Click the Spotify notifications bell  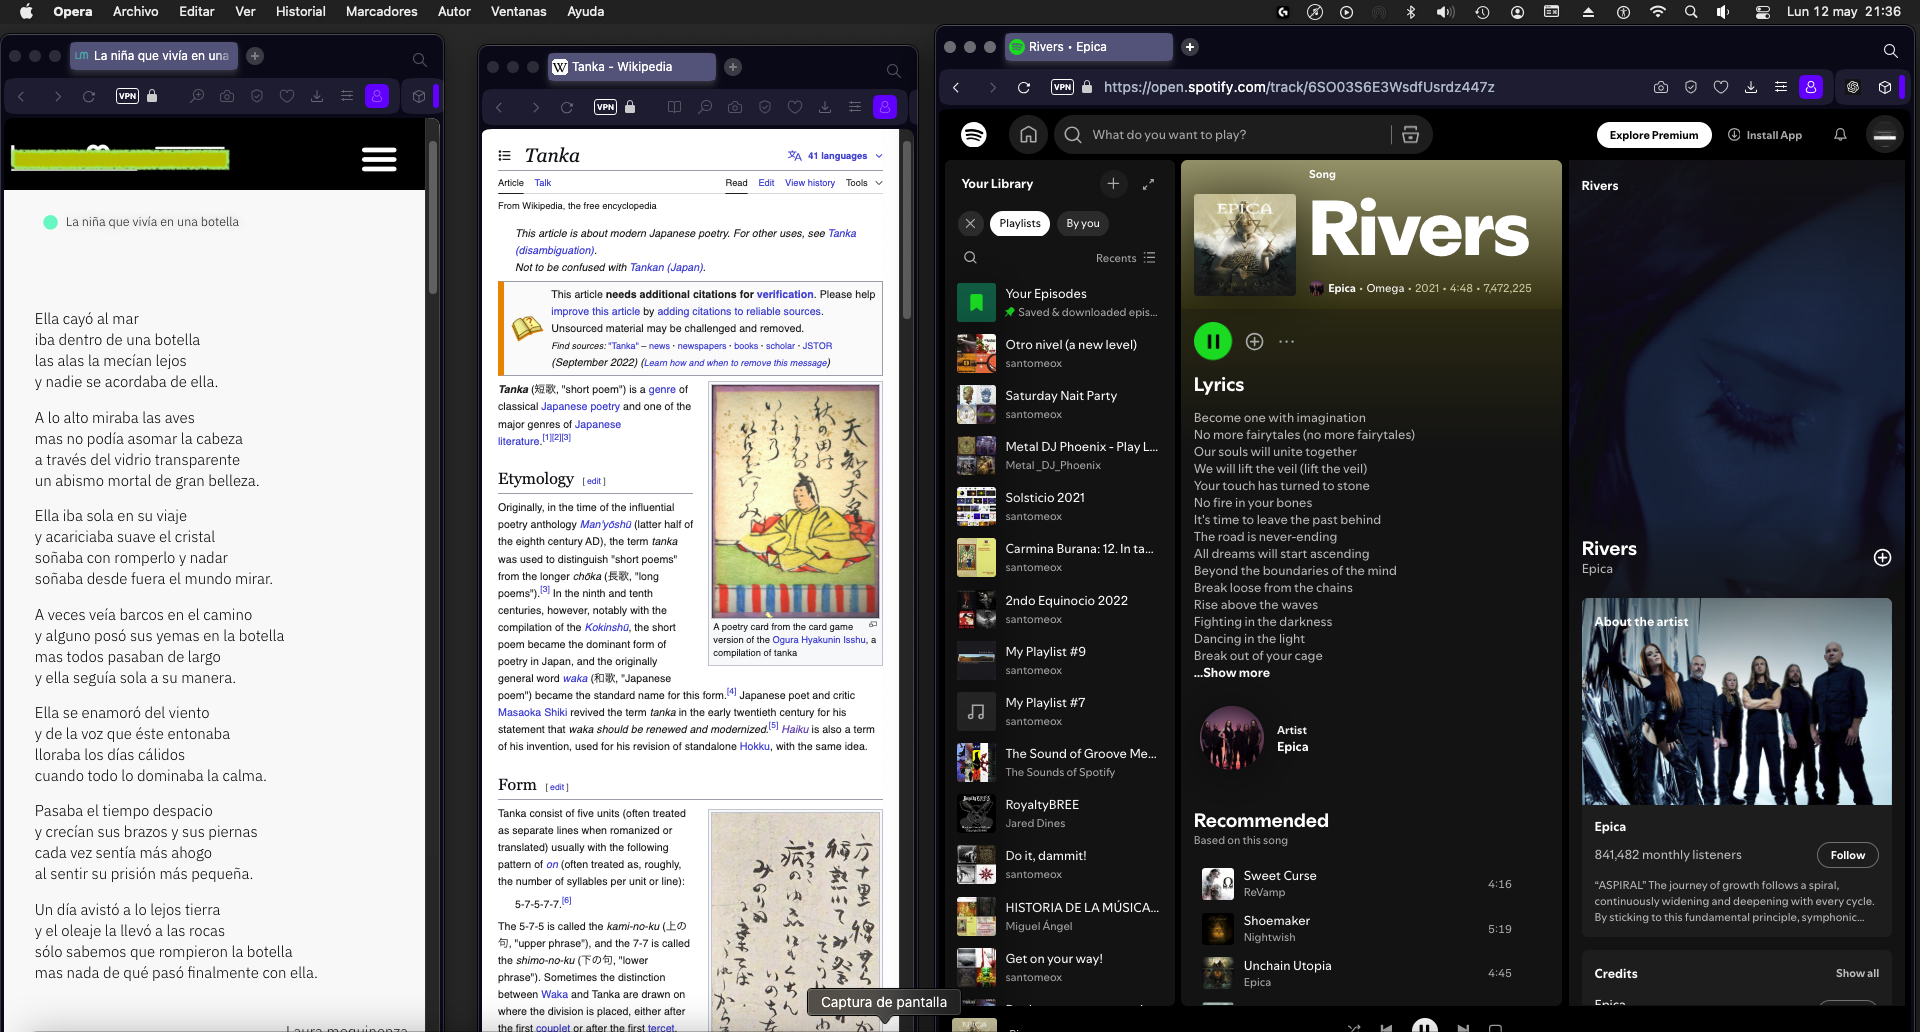[x=1839, y=135]
